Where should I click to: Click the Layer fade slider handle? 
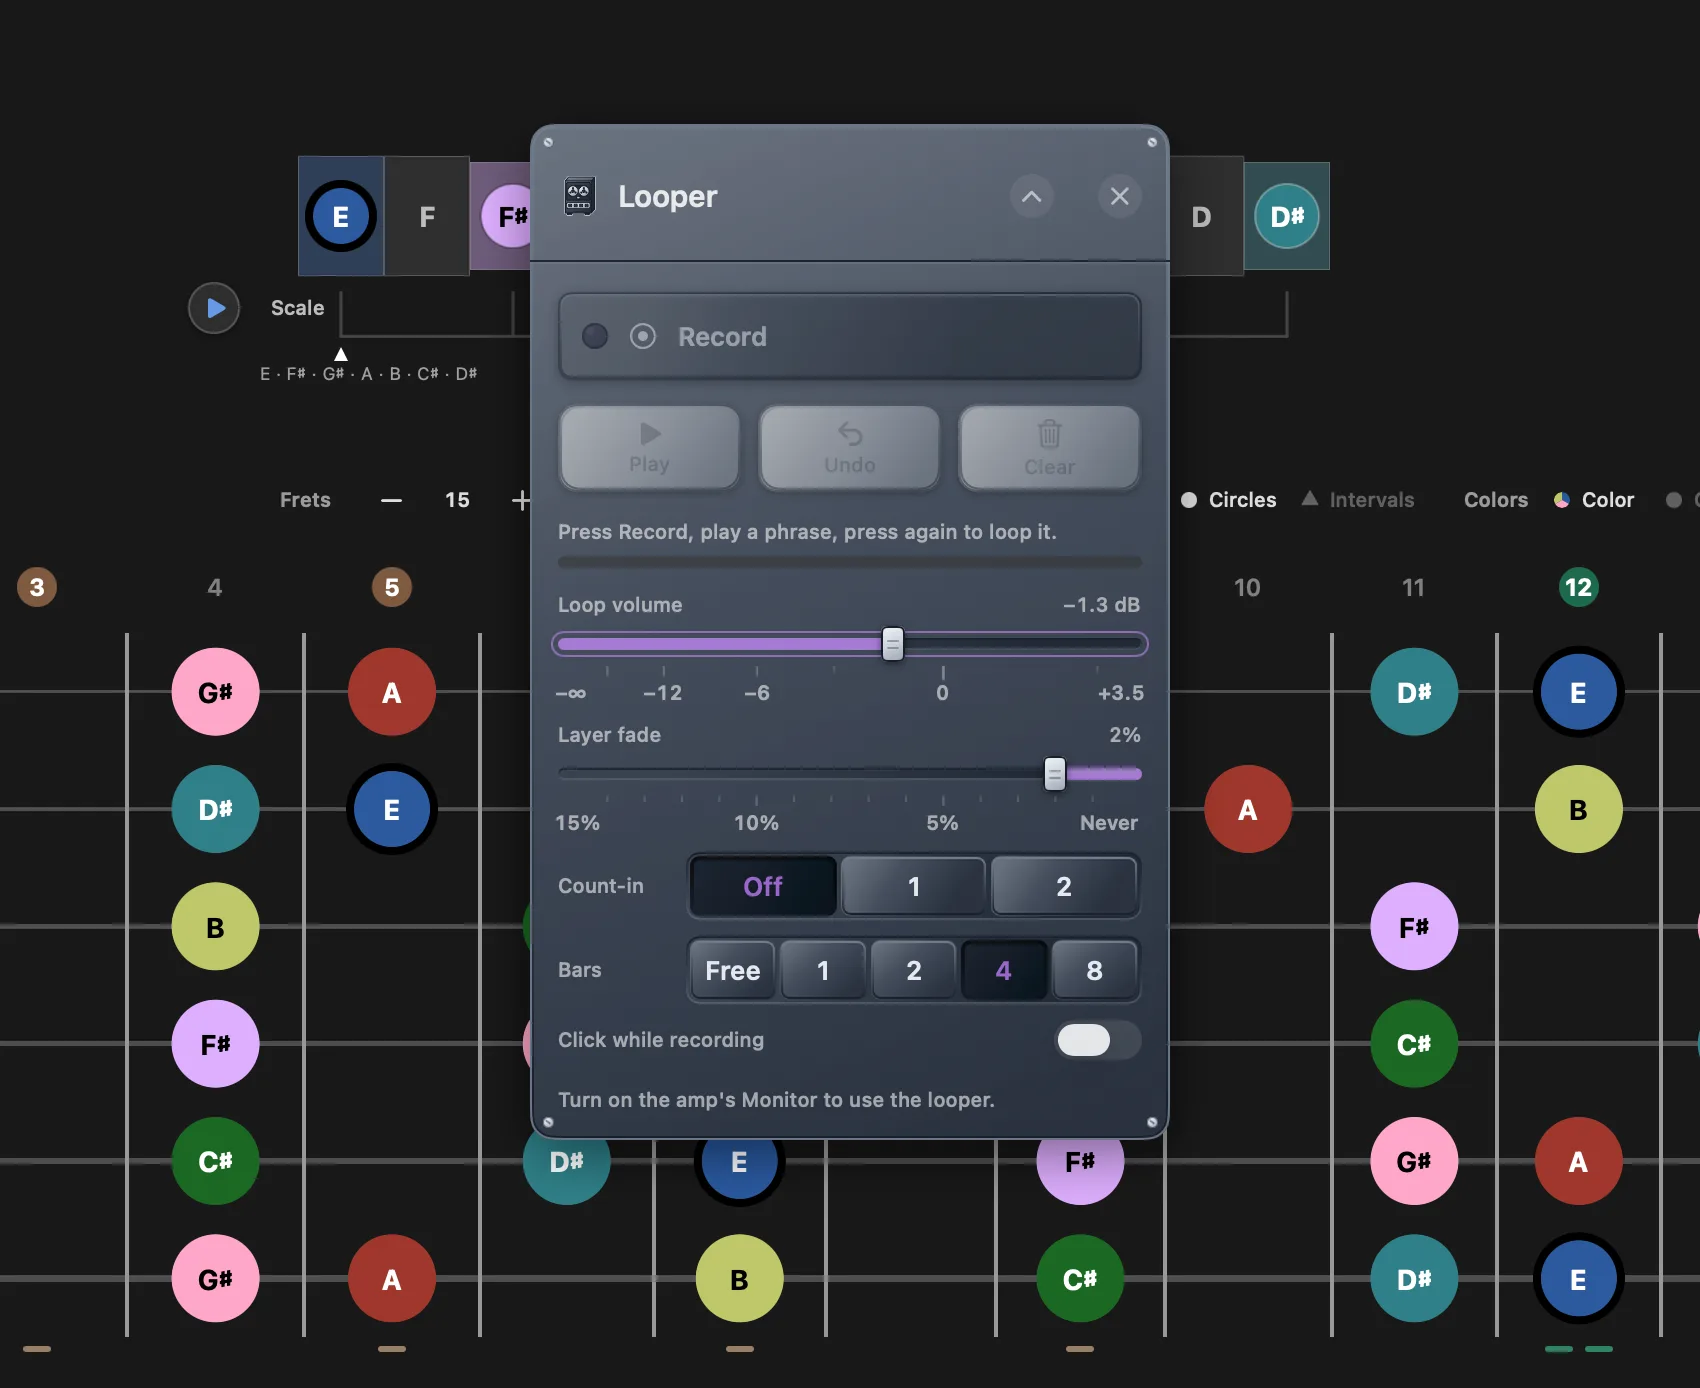(x=1055, y=774)
